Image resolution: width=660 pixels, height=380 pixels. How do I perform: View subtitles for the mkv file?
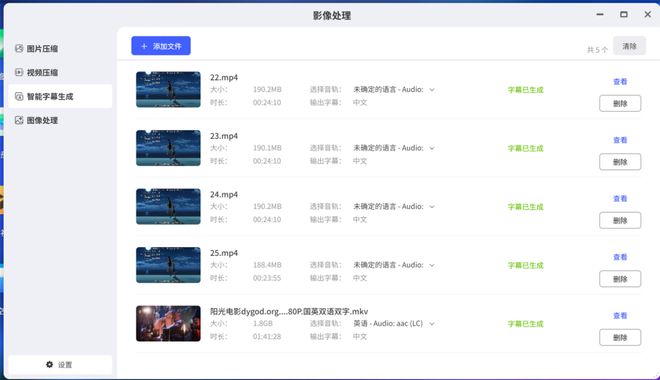pyautogui.click(x=620, y=316)
